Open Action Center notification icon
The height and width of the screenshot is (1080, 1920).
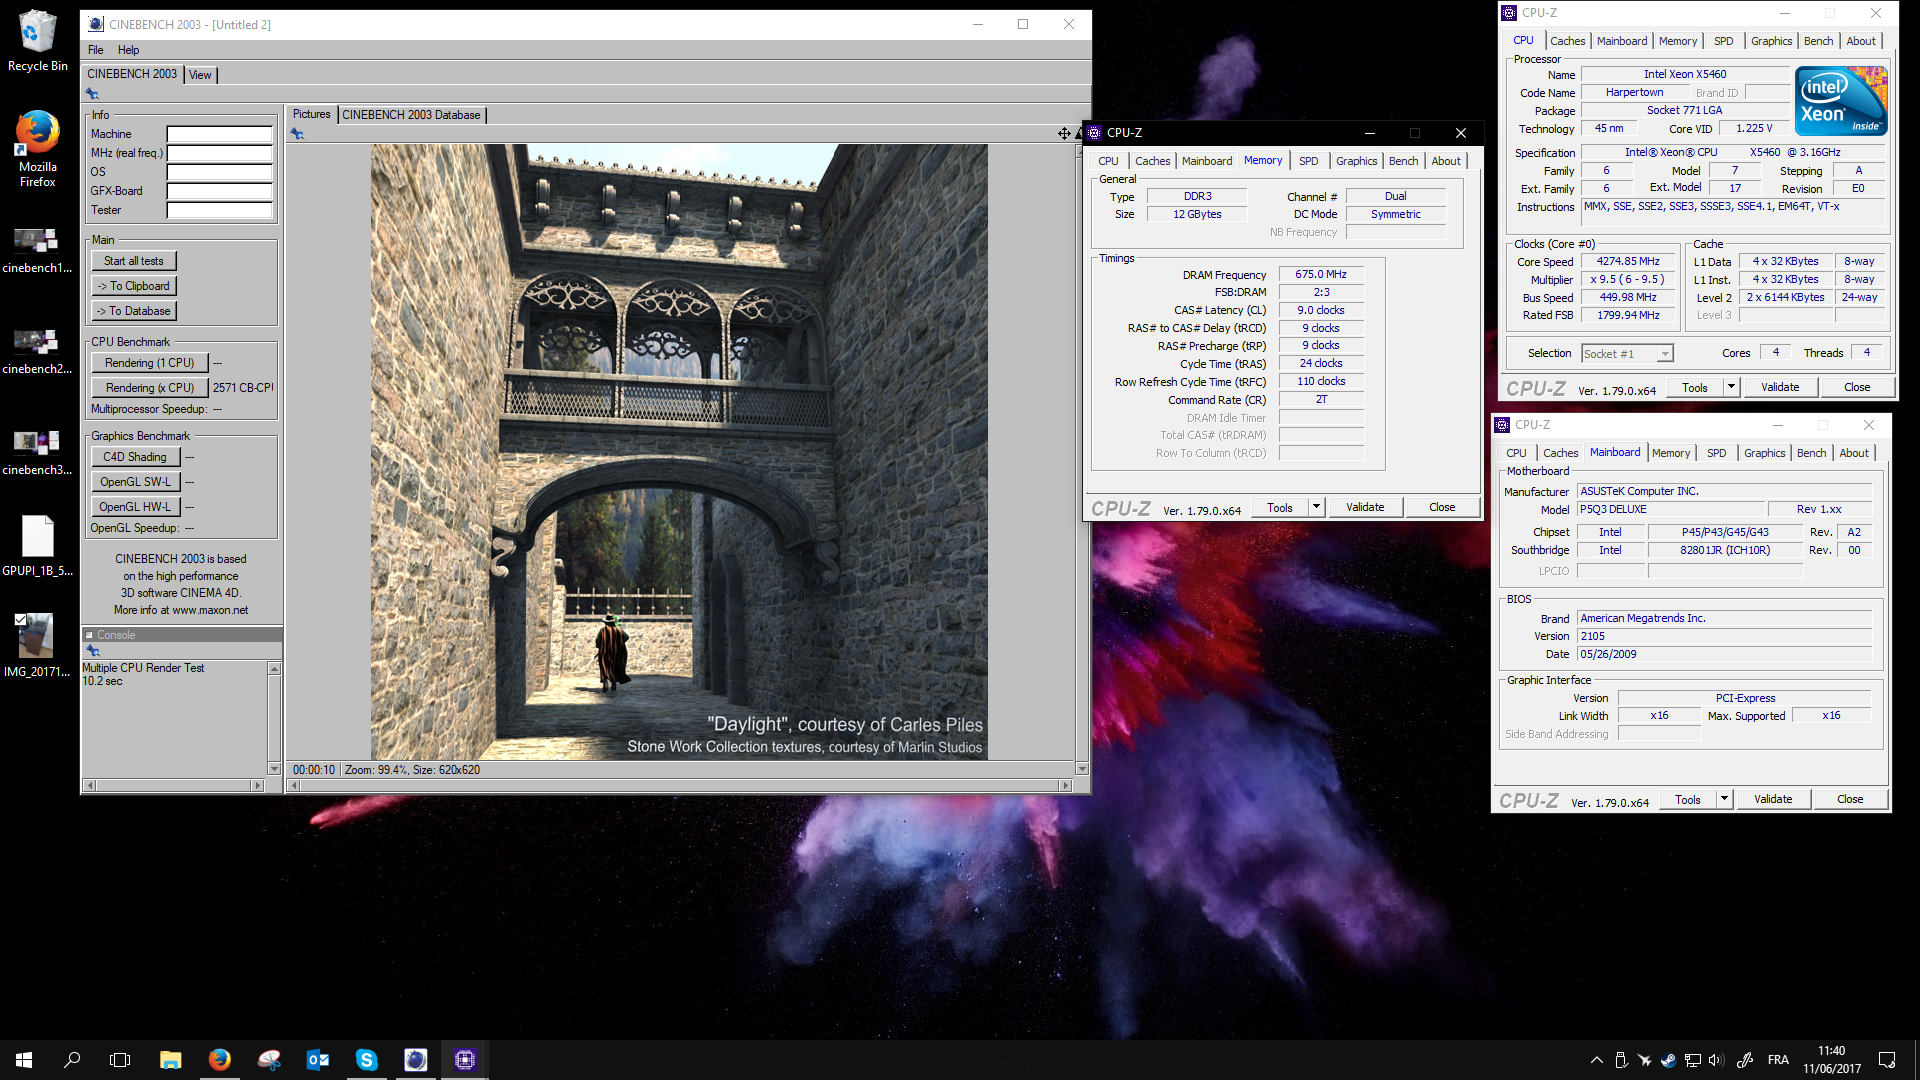tap(1887, 1060)
